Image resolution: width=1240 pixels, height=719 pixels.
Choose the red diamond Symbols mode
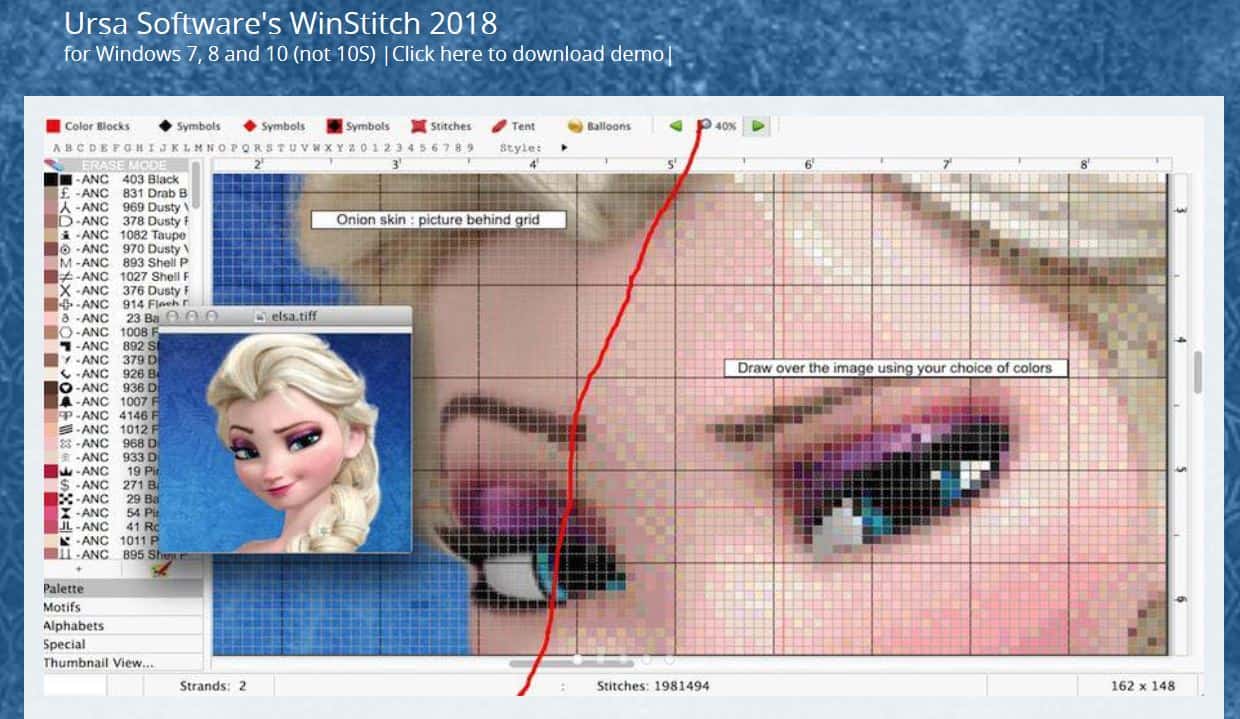click(274, 126)
